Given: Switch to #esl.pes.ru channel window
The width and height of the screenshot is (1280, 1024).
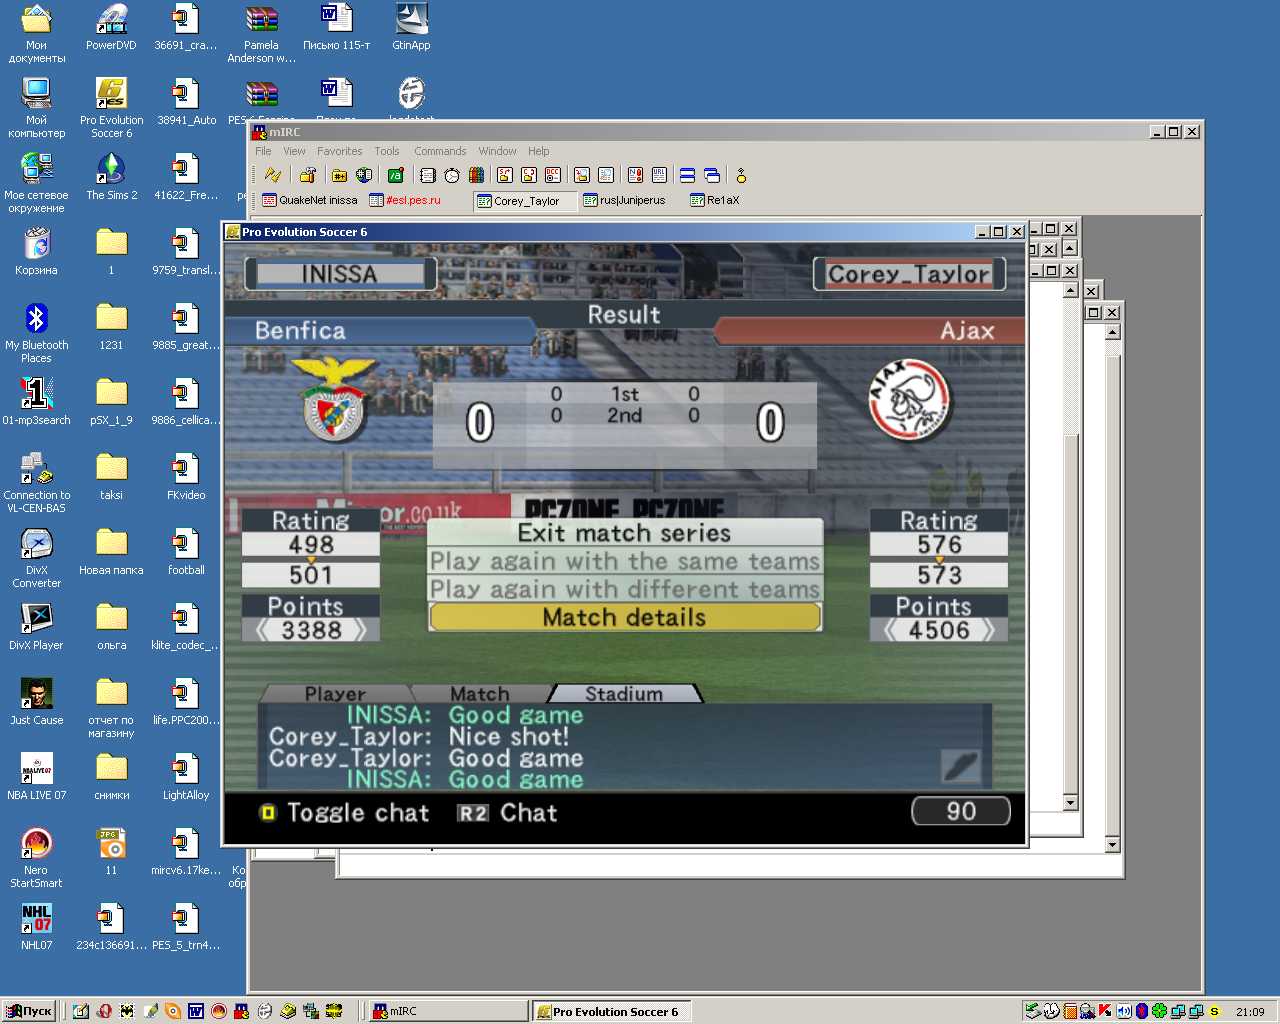Looking at the screenshot, I should (x=405, y=200).
